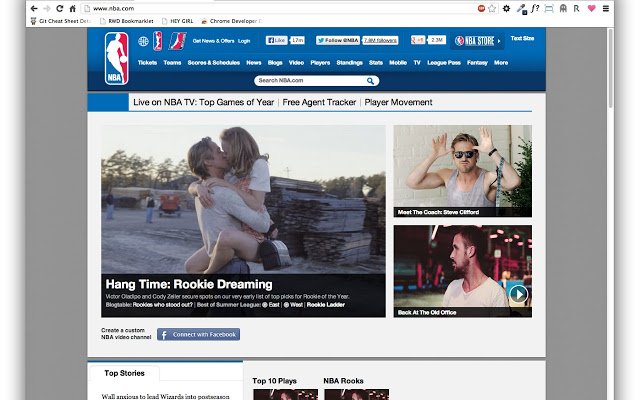Open the gear extension icon

click(507, 8)
